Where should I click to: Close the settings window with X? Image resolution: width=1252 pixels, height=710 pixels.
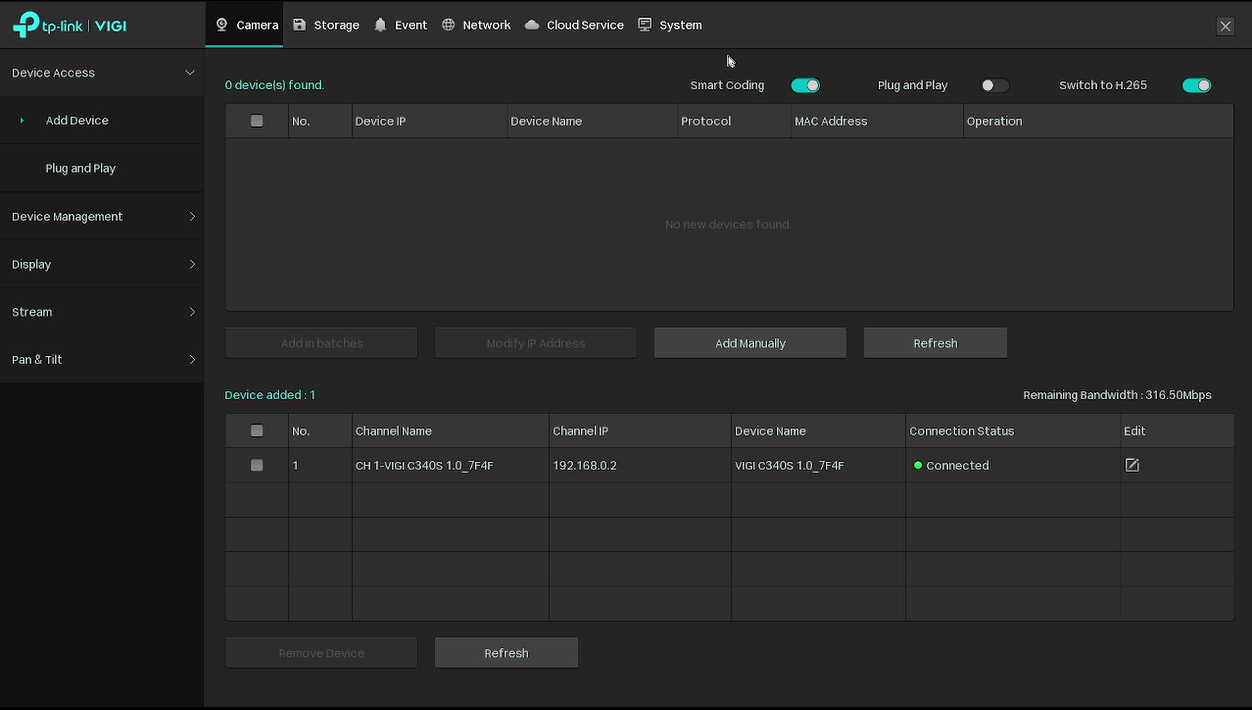(x=1225, y=26)
